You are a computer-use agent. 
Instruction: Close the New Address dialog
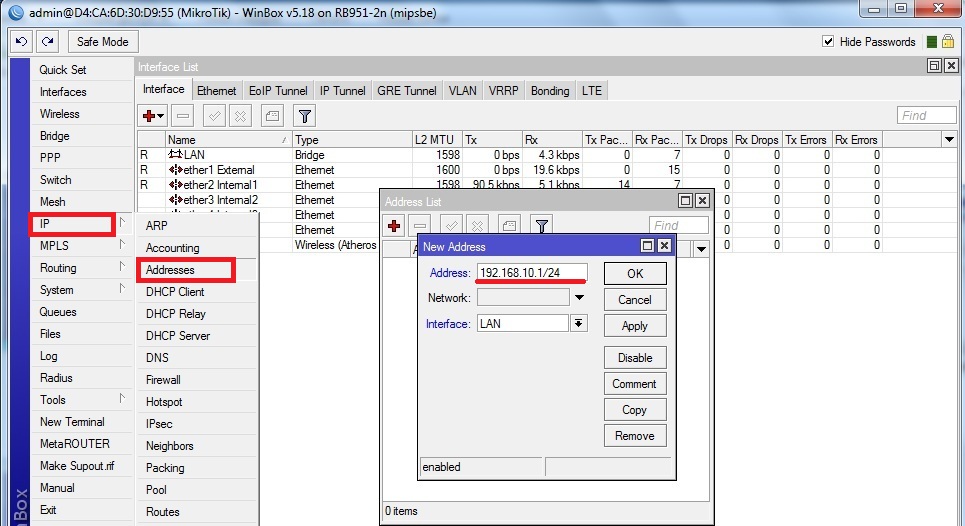click(x=664, y=246)
